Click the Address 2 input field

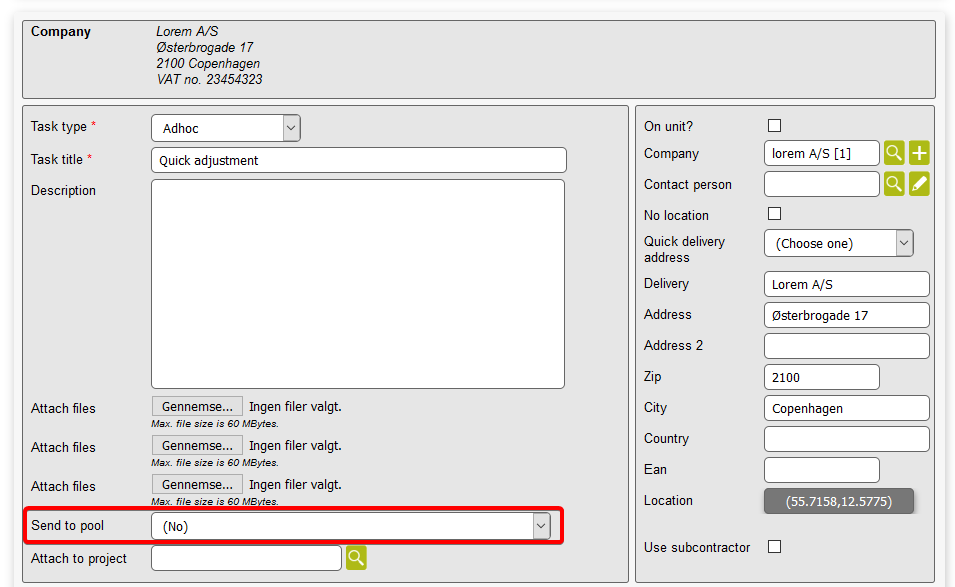click(x=846, y=346)
